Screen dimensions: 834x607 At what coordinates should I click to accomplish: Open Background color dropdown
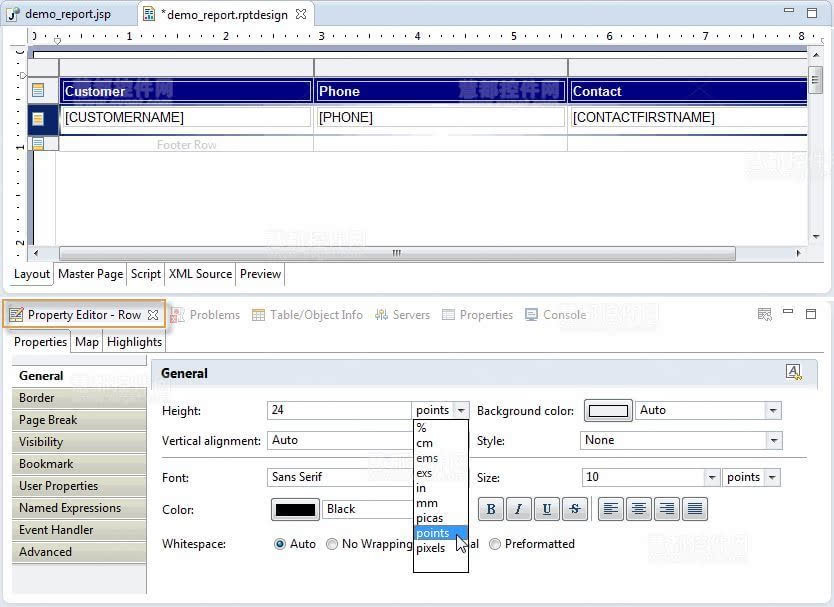[x=773, y=410]
